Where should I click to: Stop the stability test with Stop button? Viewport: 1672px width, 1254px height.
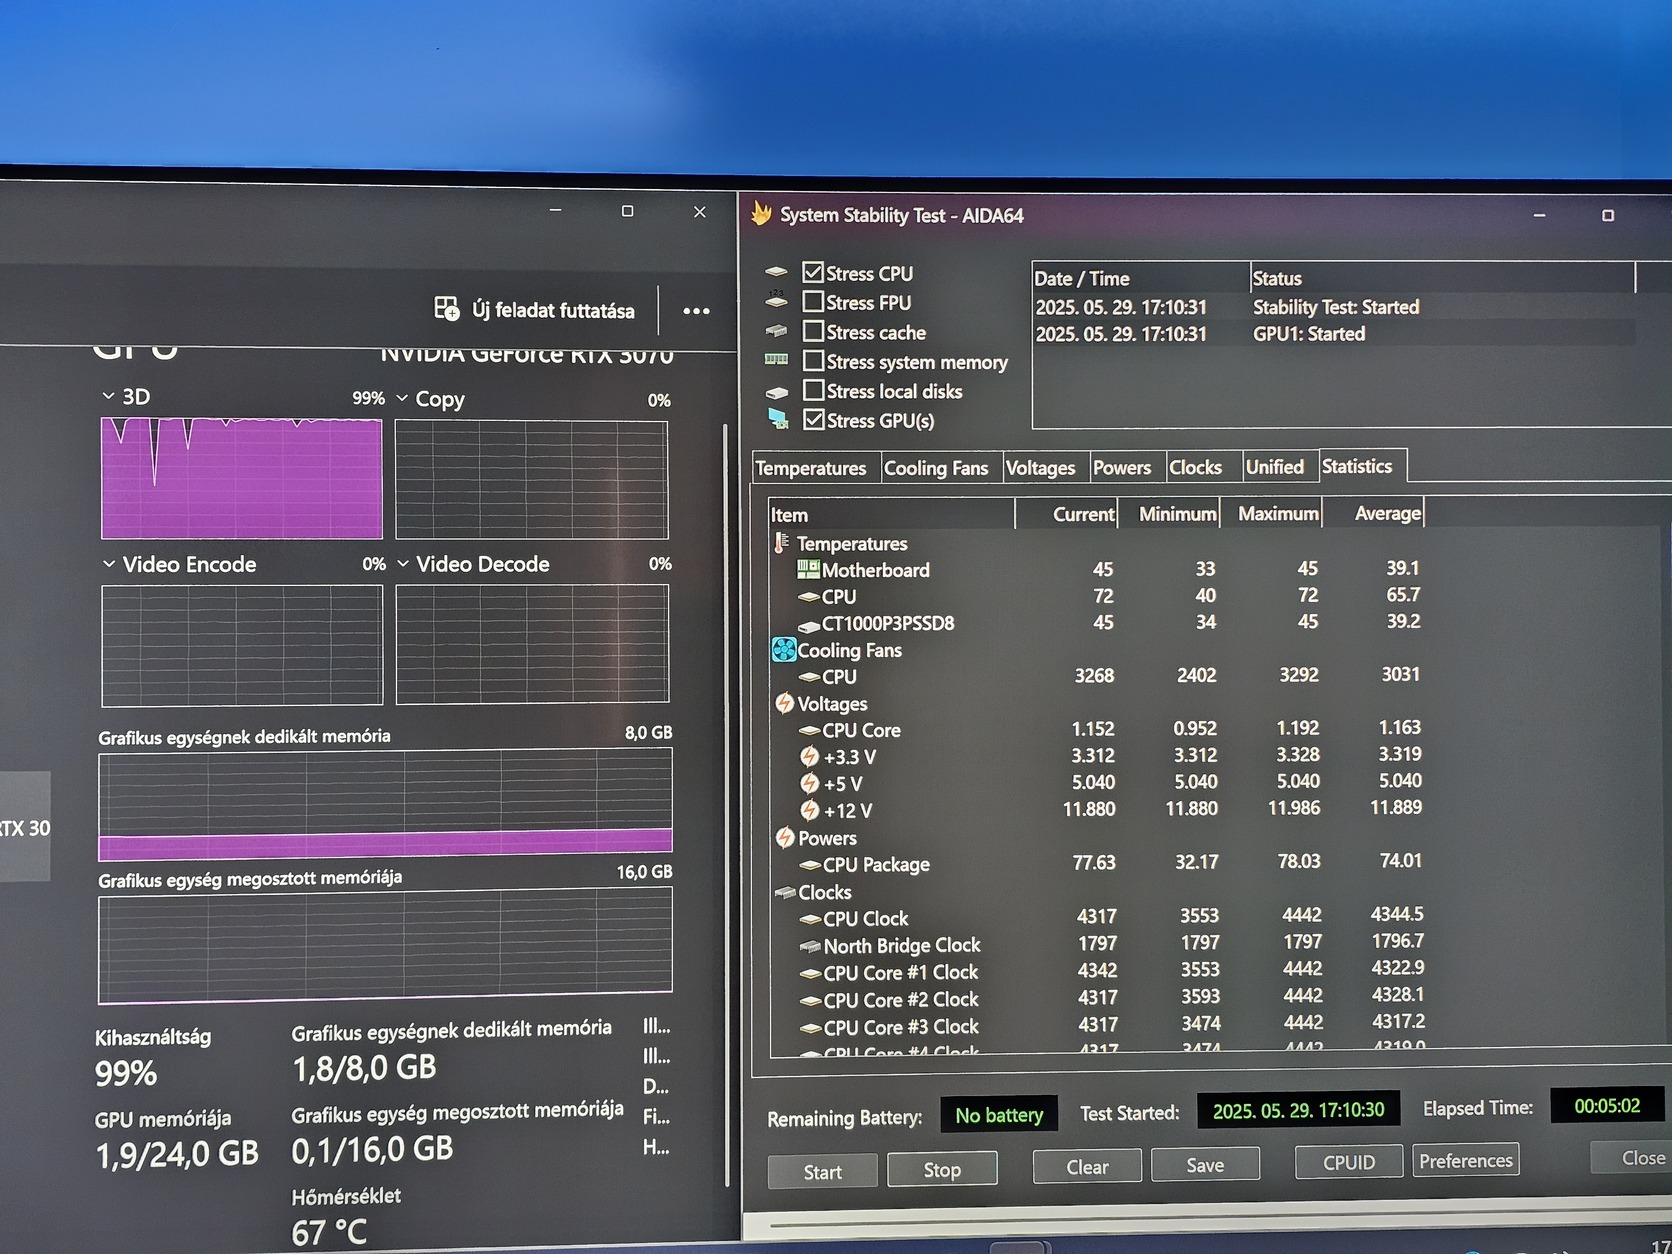[942, 1169]
